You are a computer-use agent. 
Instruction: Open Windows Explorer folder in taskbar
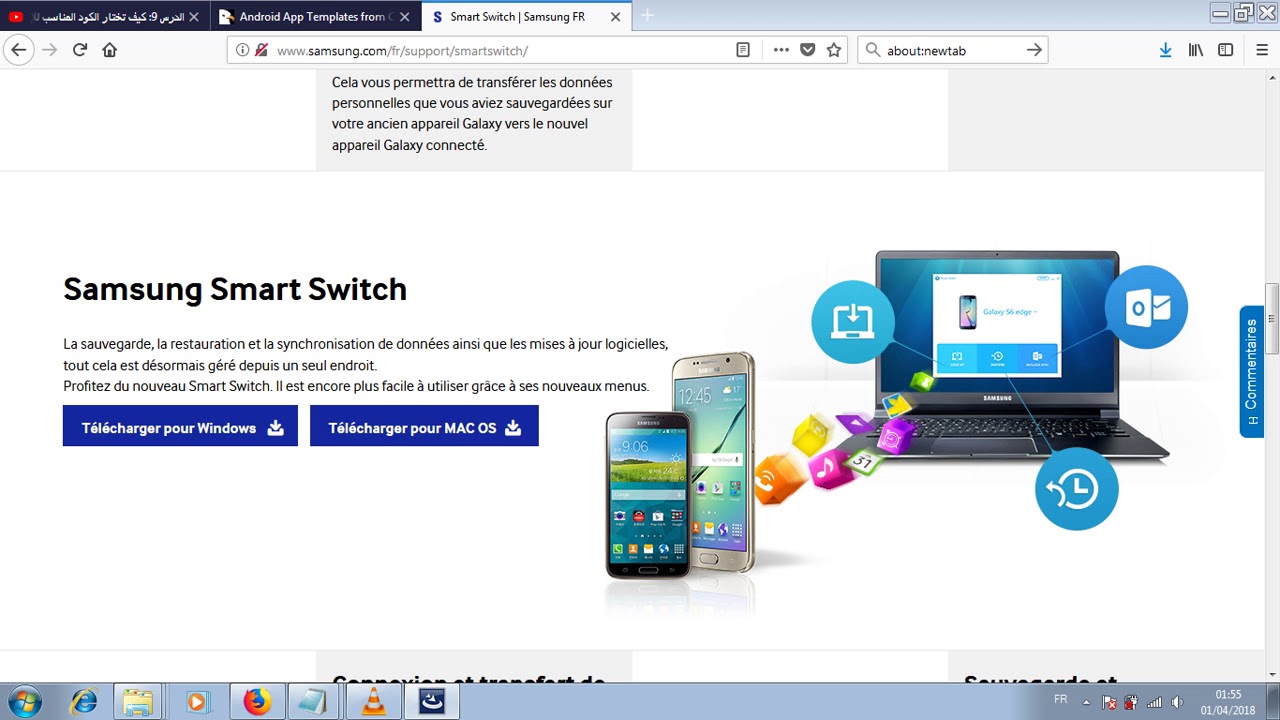(x=138, y=702)
